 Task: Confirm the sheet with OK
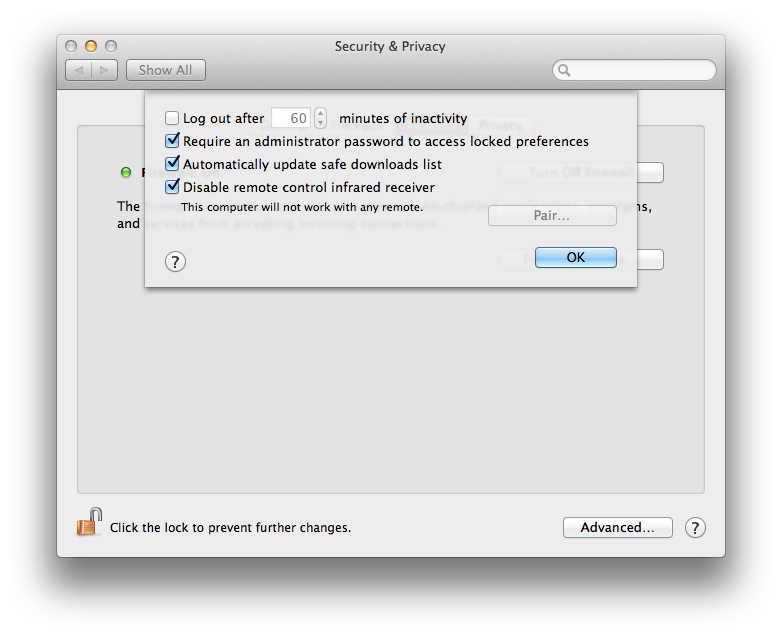click(576, 257)
